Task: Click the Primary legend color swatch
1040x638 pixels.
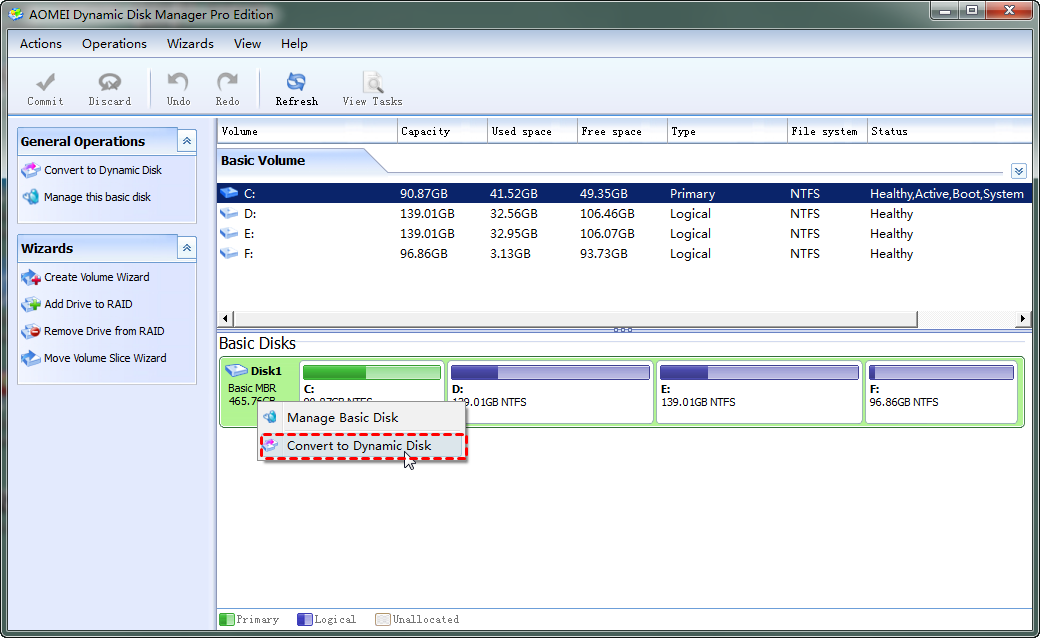Action: [226, 619]
